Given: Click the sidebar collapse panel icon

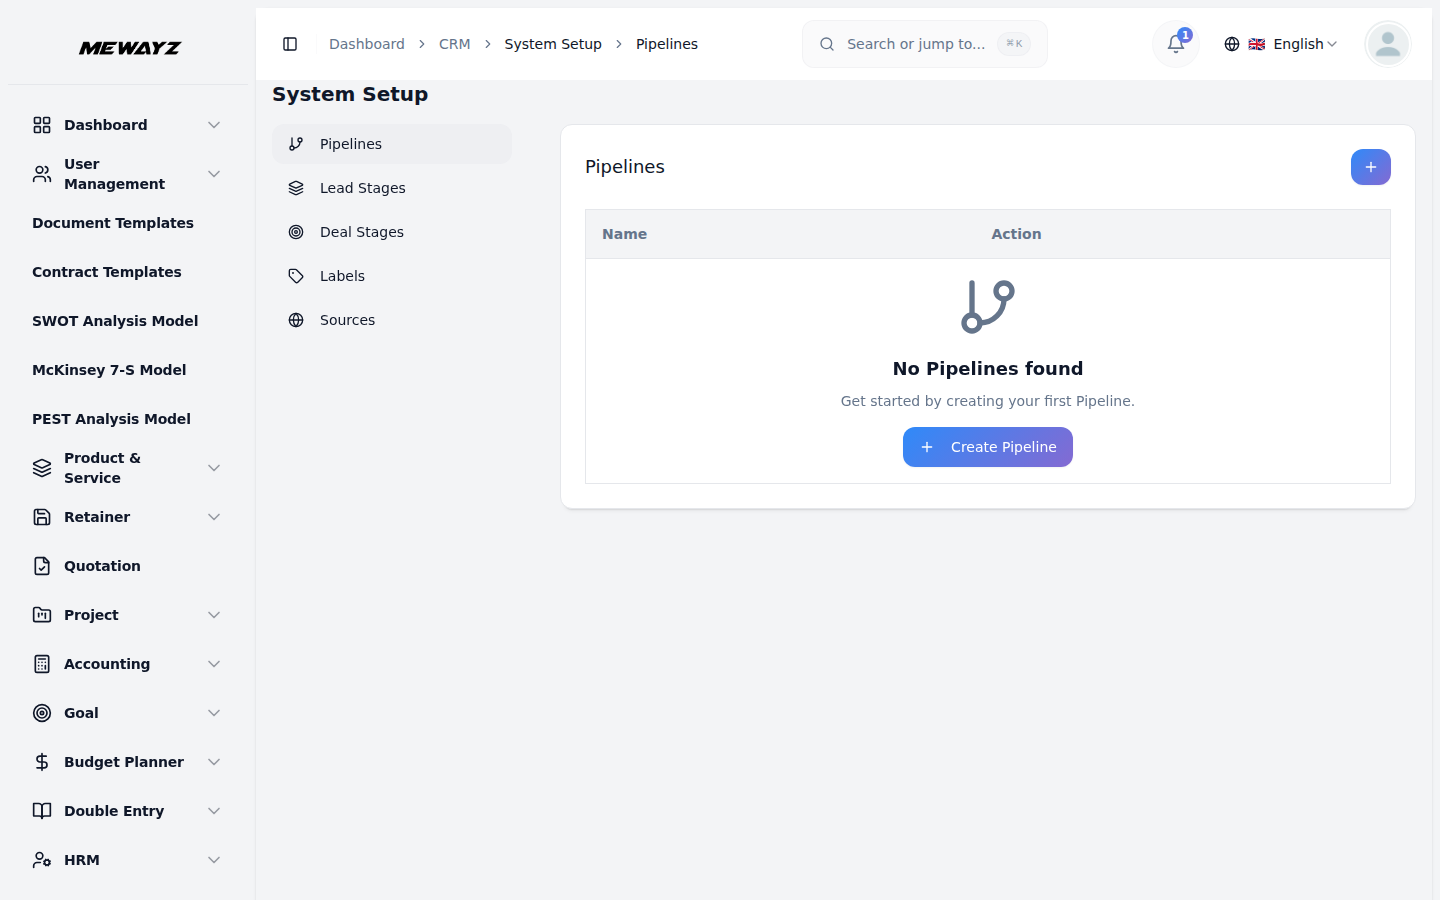Looking at the screenshot, I should [290, 44].
